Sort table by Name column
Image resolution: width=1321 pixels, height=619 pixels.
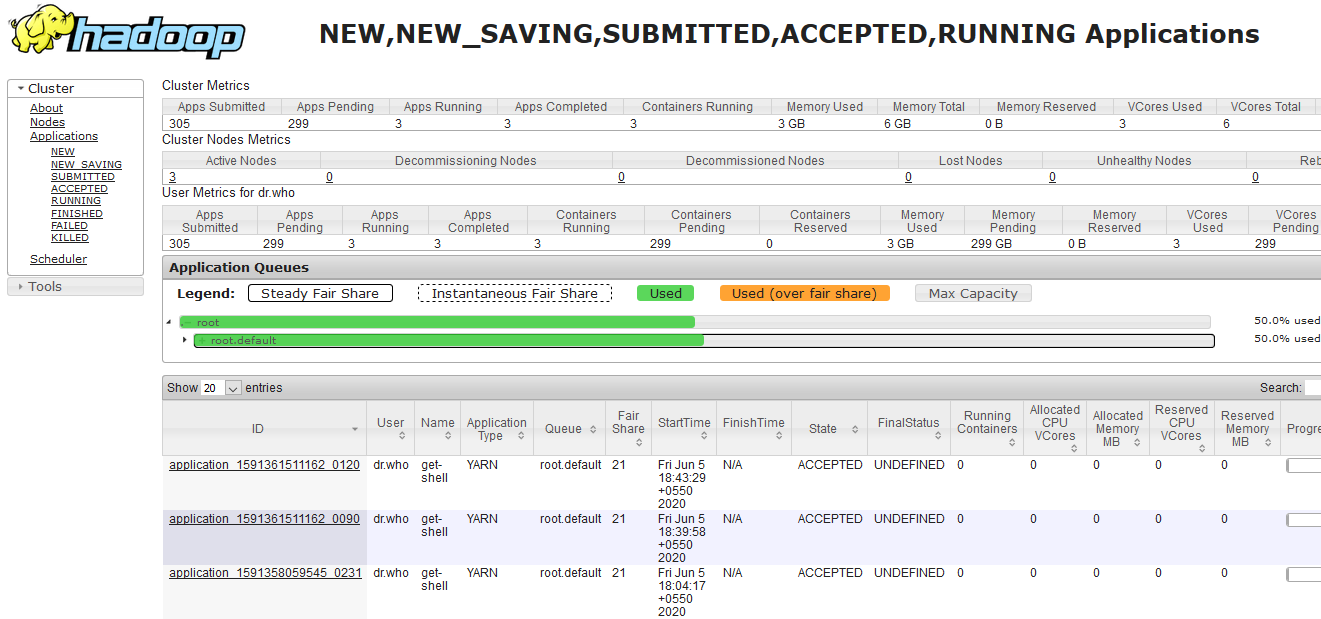[x=437, y=429]
